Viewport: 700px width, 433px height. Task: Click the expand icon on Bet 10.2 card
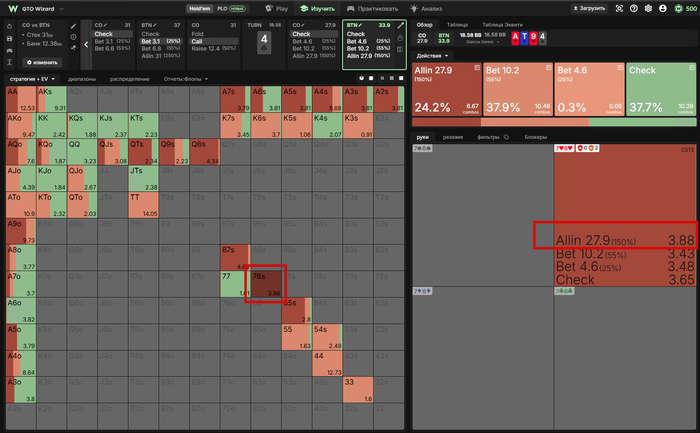coord(548,67)
